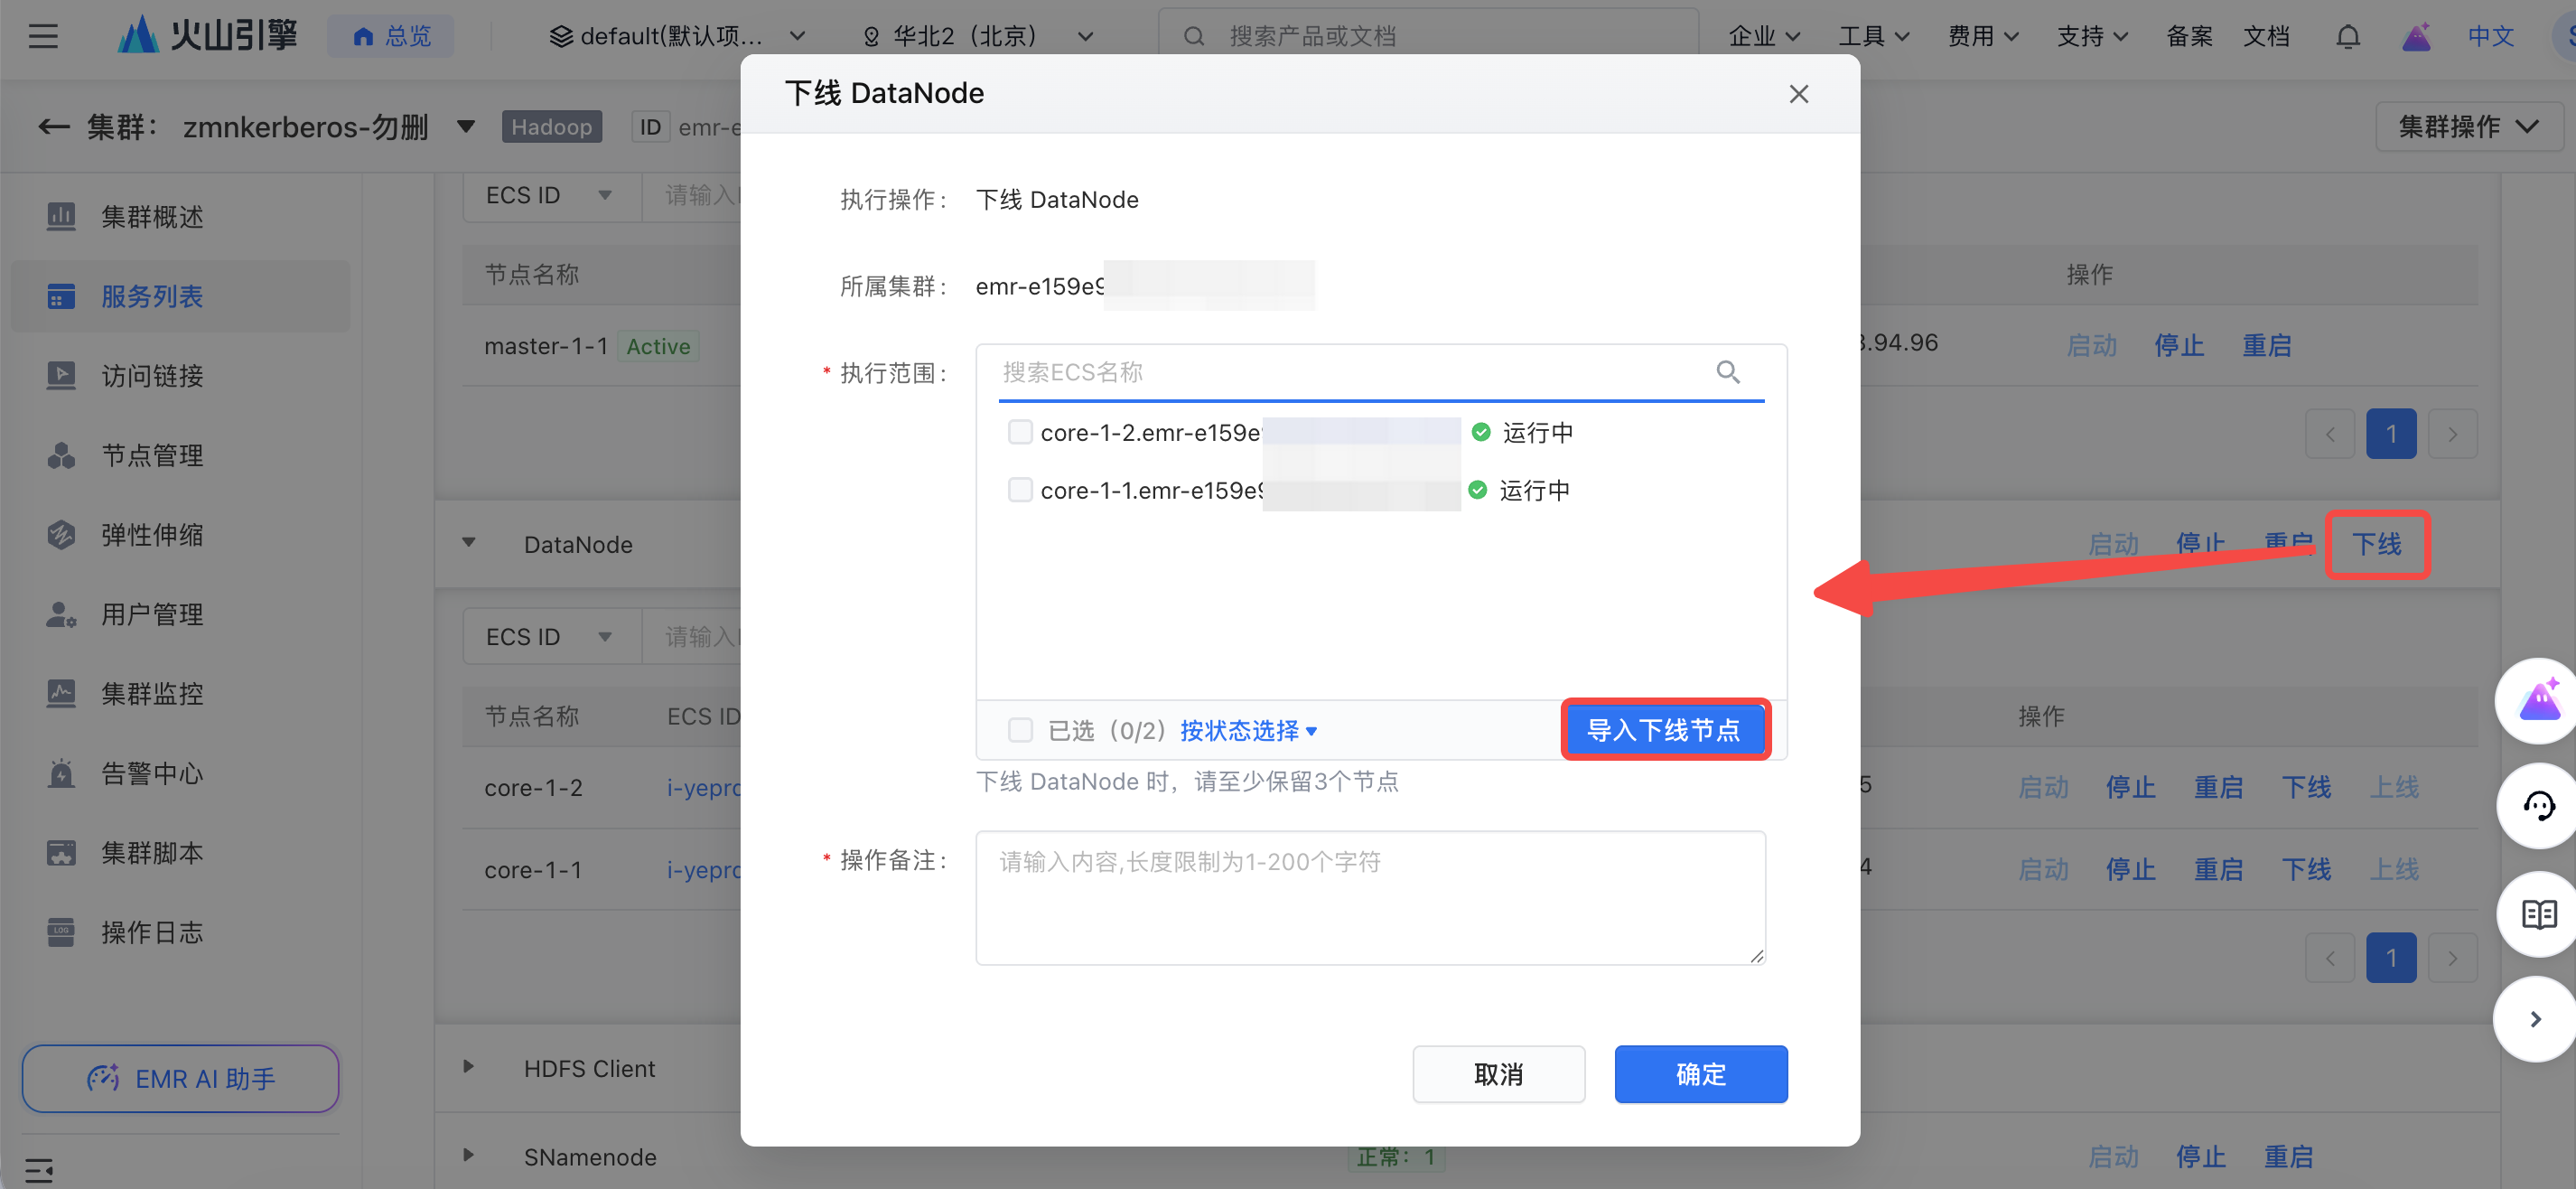2576x1189 pixels.
Task: Collapse the sidebar with the bottom icon
Action: pyautogui.click(x=39, y=1169)
